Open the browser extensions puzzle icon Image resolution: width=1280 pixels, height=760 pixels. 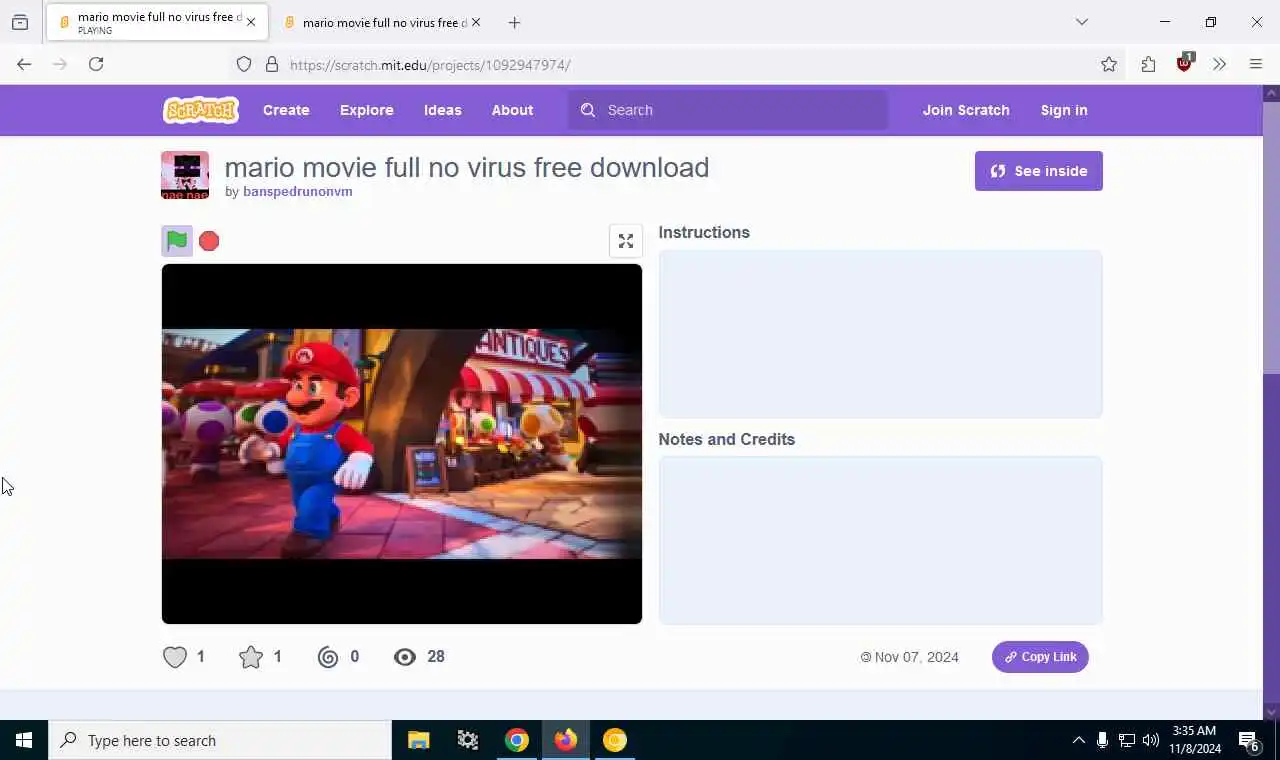1148,65
